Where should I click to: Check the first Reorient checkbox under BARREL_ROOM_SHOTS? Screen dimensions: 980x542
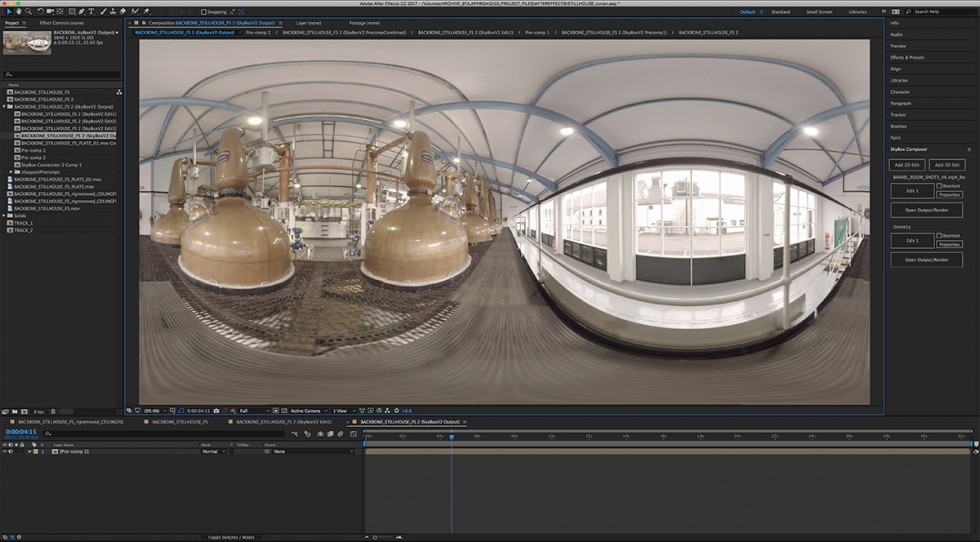[x=938, y=186]
